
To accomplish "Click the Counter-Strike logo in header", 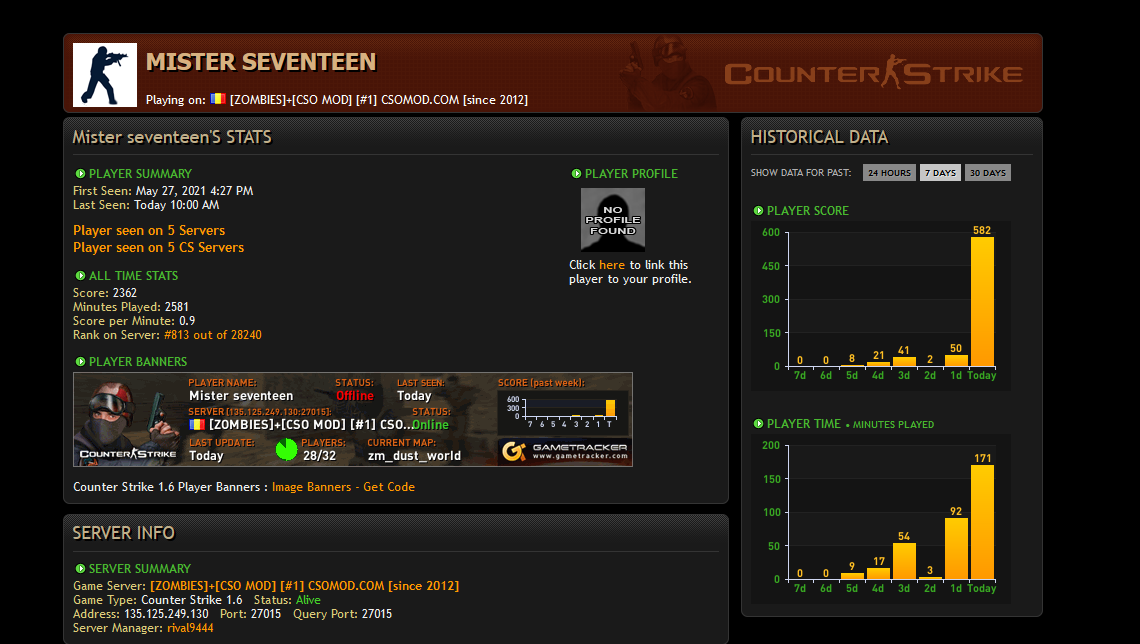I will pos(873,74).
